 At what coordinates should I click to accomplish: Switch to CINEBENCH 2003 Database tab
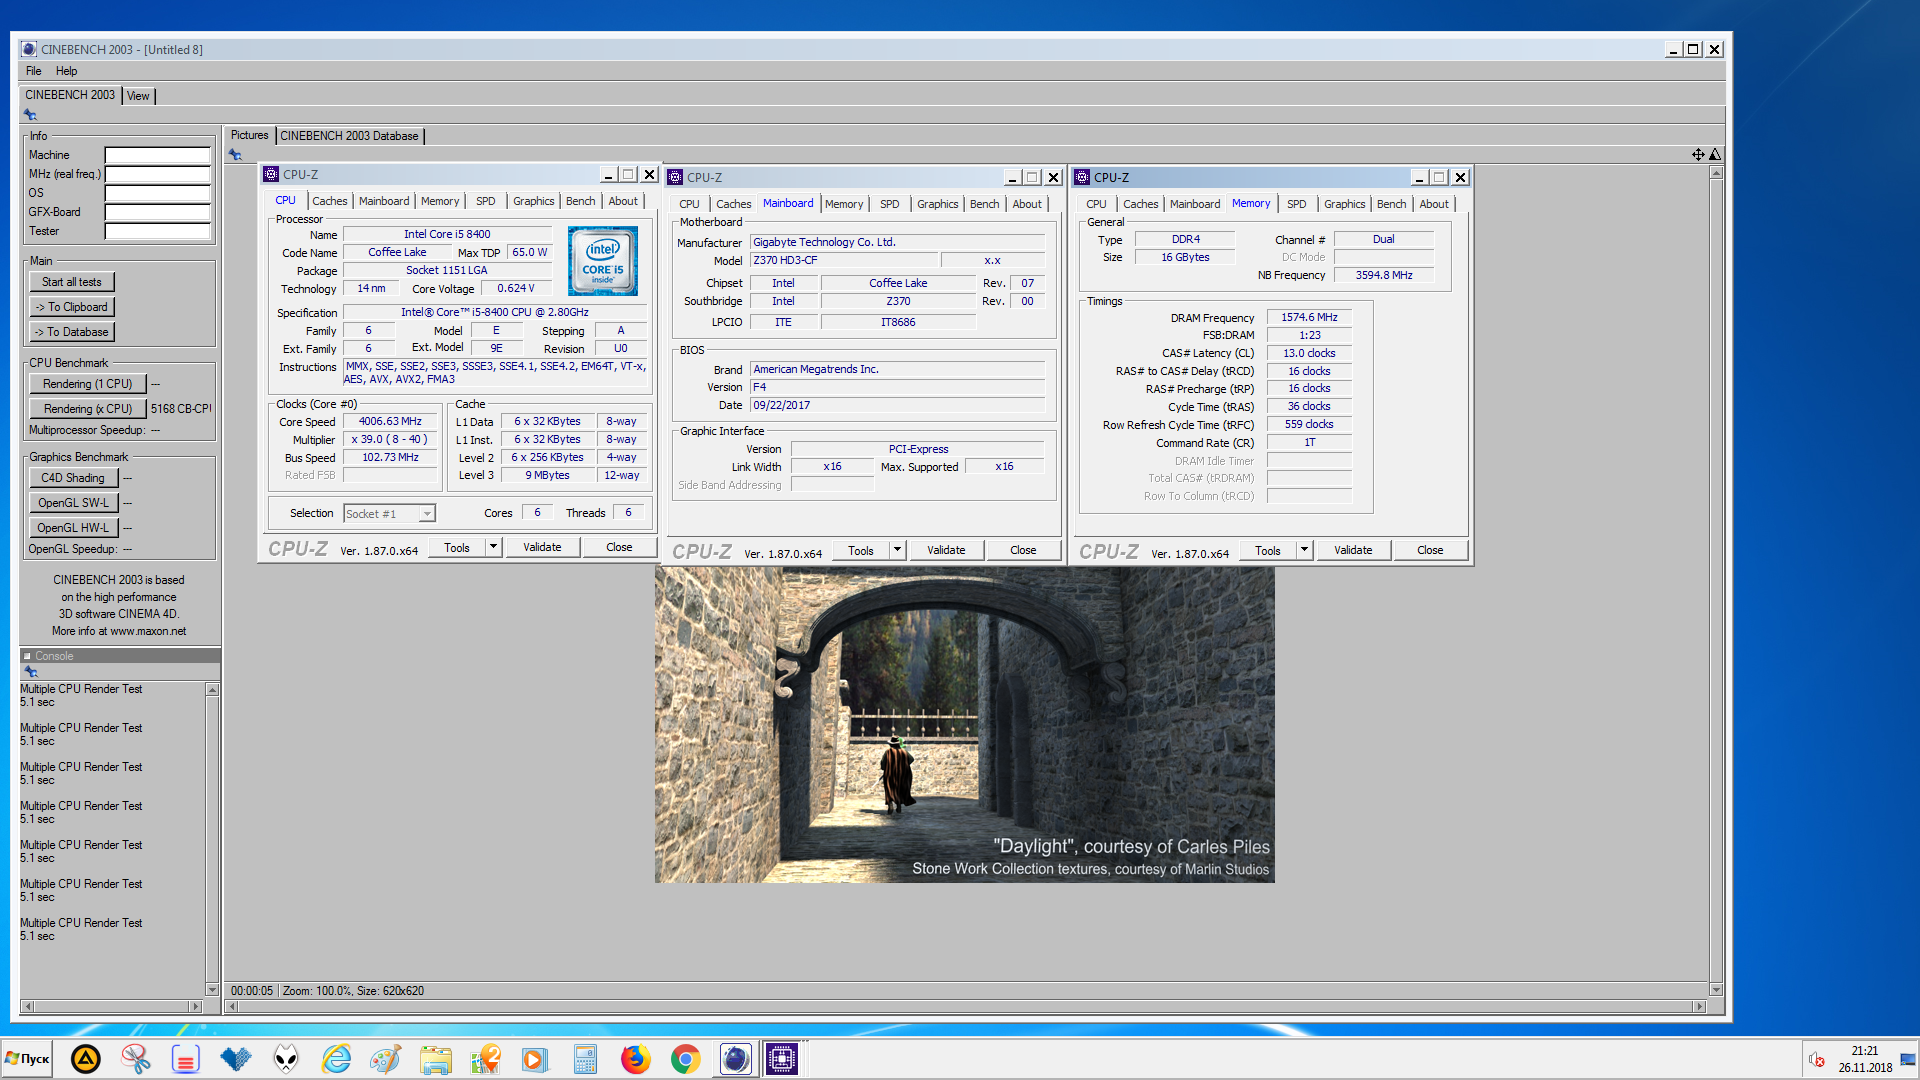tap(349, 136)
